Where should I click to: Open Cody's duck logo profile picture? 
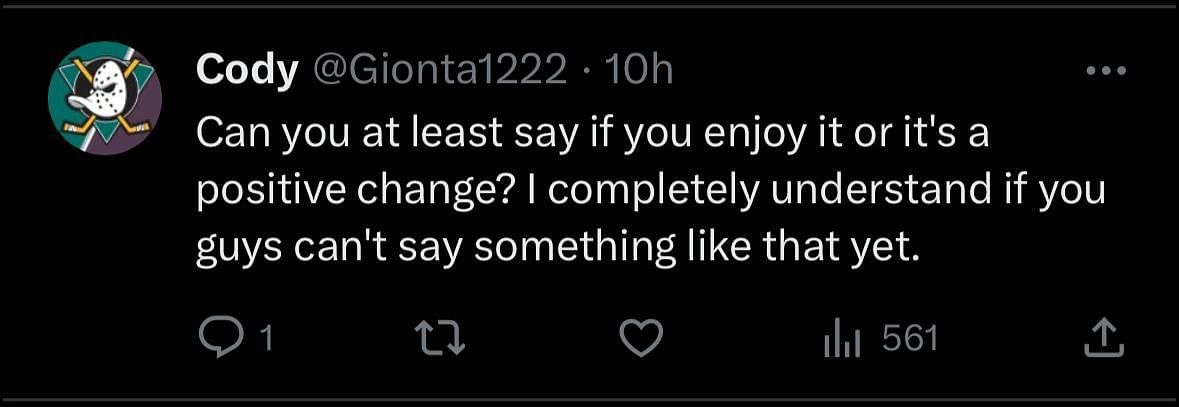(105, 98)
